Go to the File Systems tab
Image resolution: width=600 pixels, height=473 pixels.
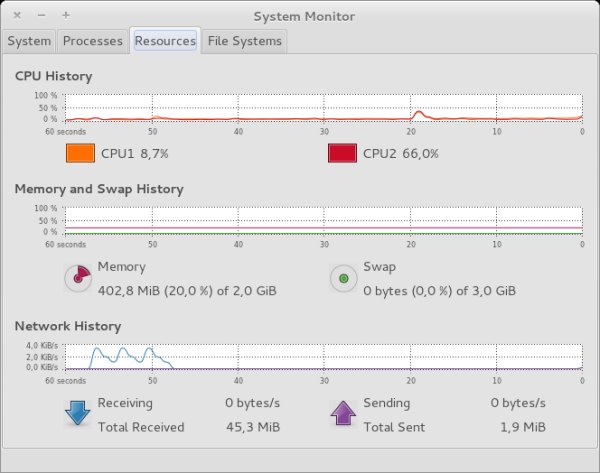[245, 41]
